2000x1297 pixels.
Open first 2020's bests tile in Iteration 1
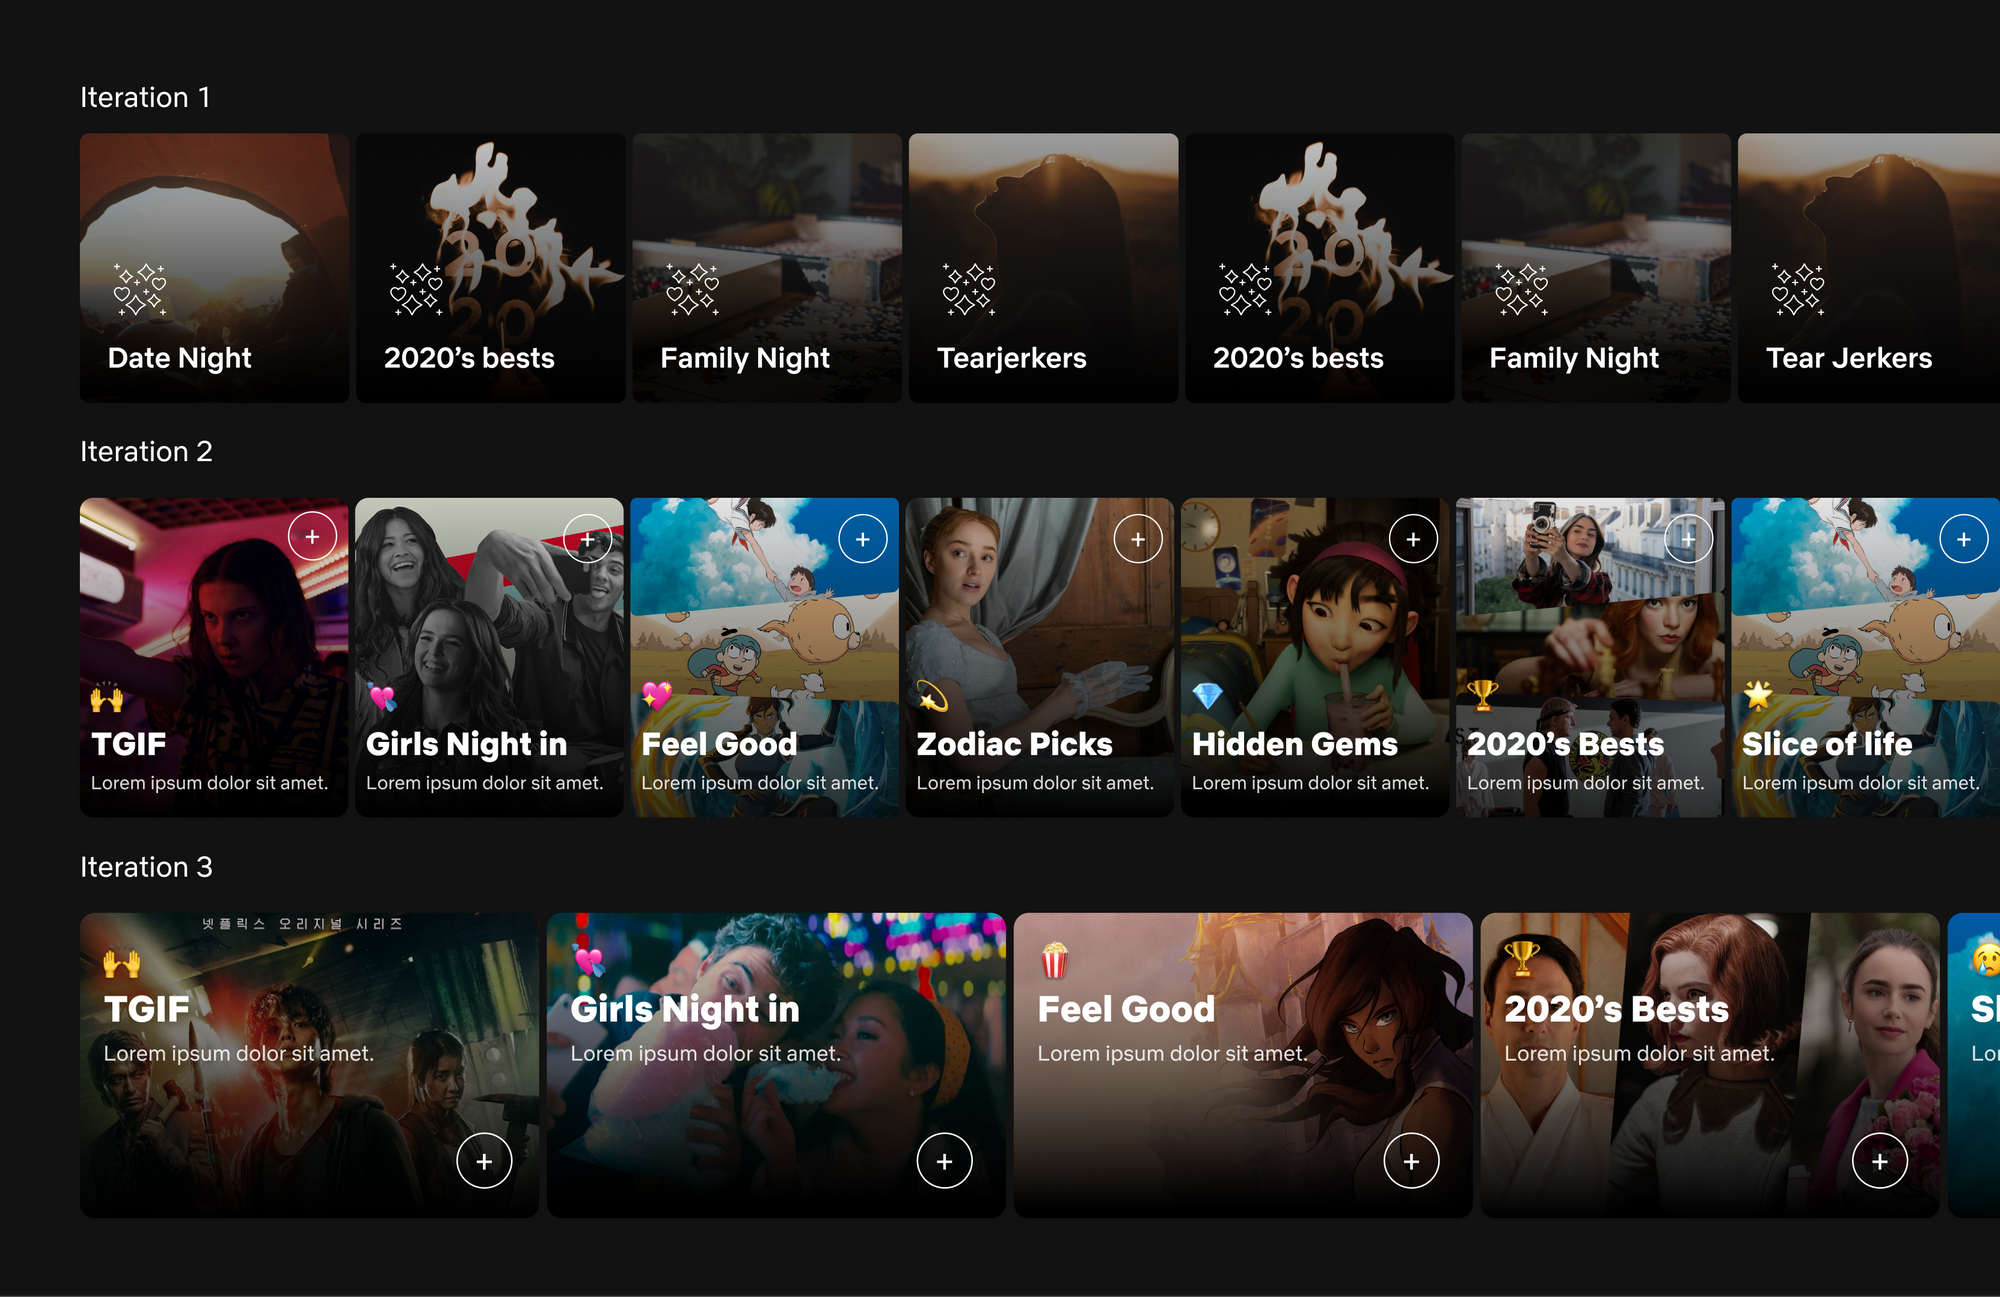coord(490,268)
